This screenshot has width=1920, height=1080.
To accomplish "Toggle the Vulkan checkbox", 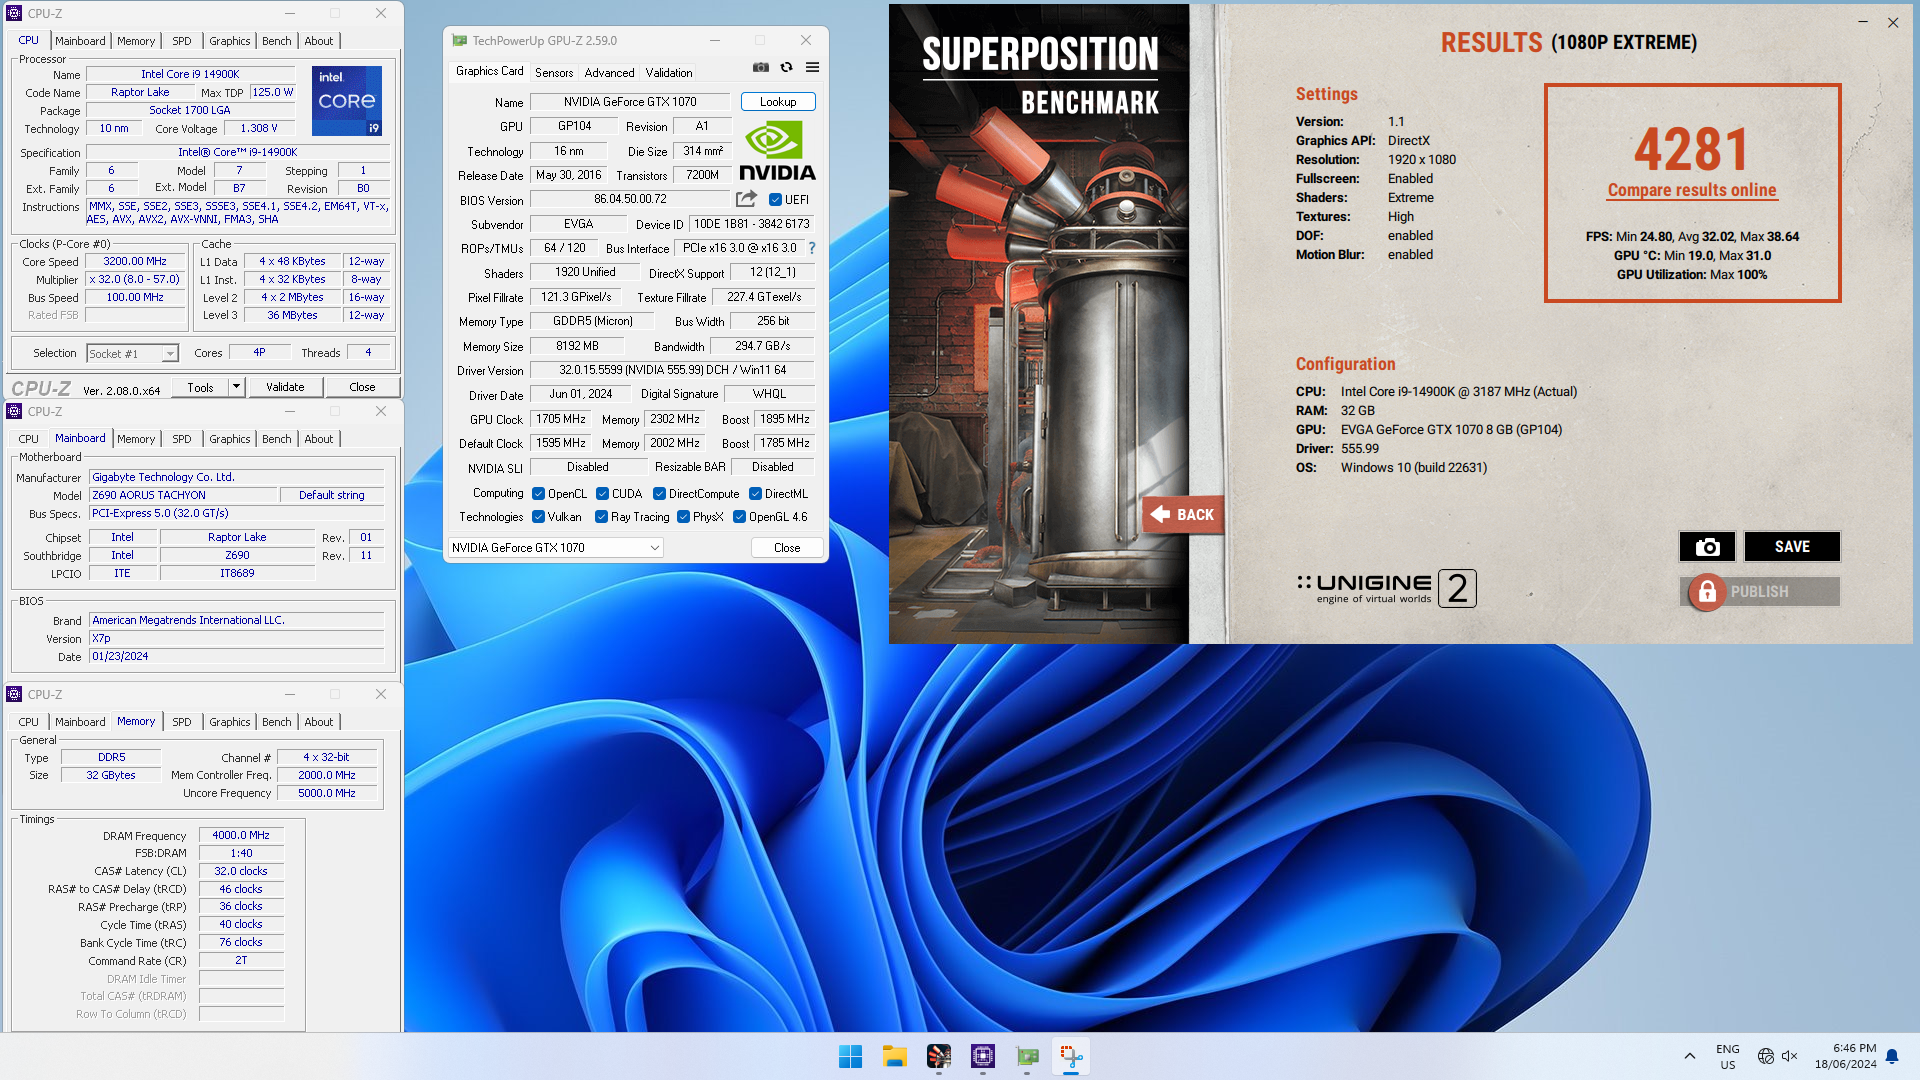I will 539,517.
